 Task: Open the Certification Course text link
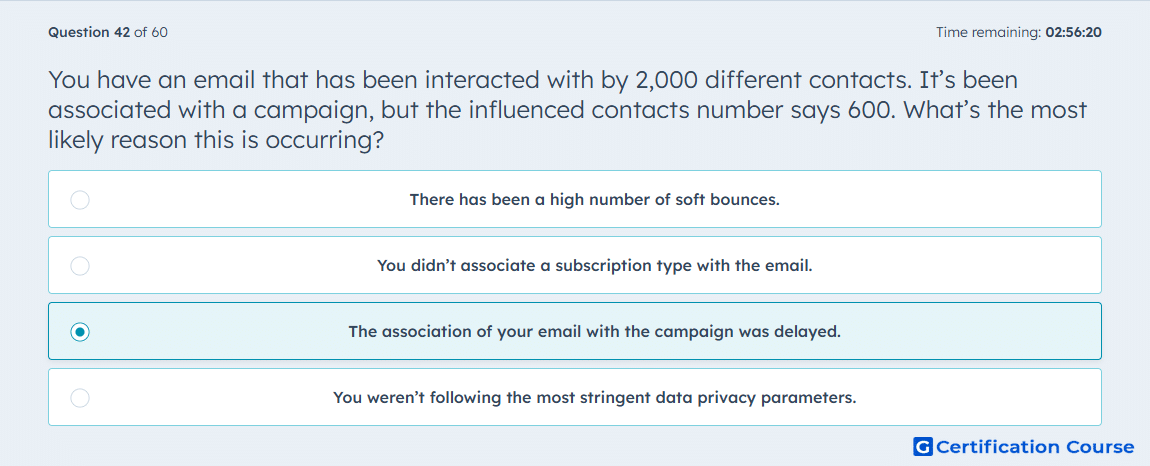[x=1035, y=447]
